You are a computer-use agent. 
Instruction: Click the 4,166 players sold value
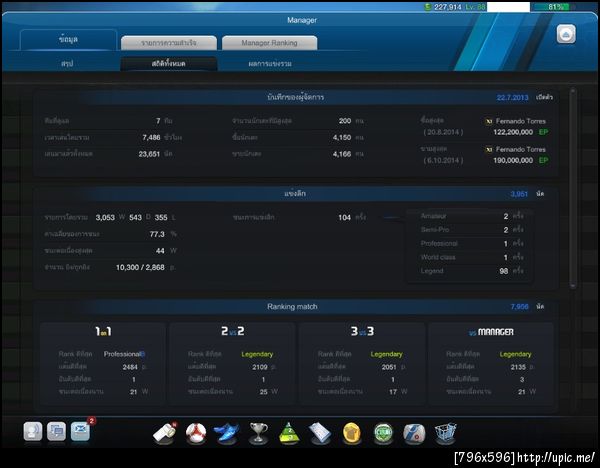(x=342, y=154)
